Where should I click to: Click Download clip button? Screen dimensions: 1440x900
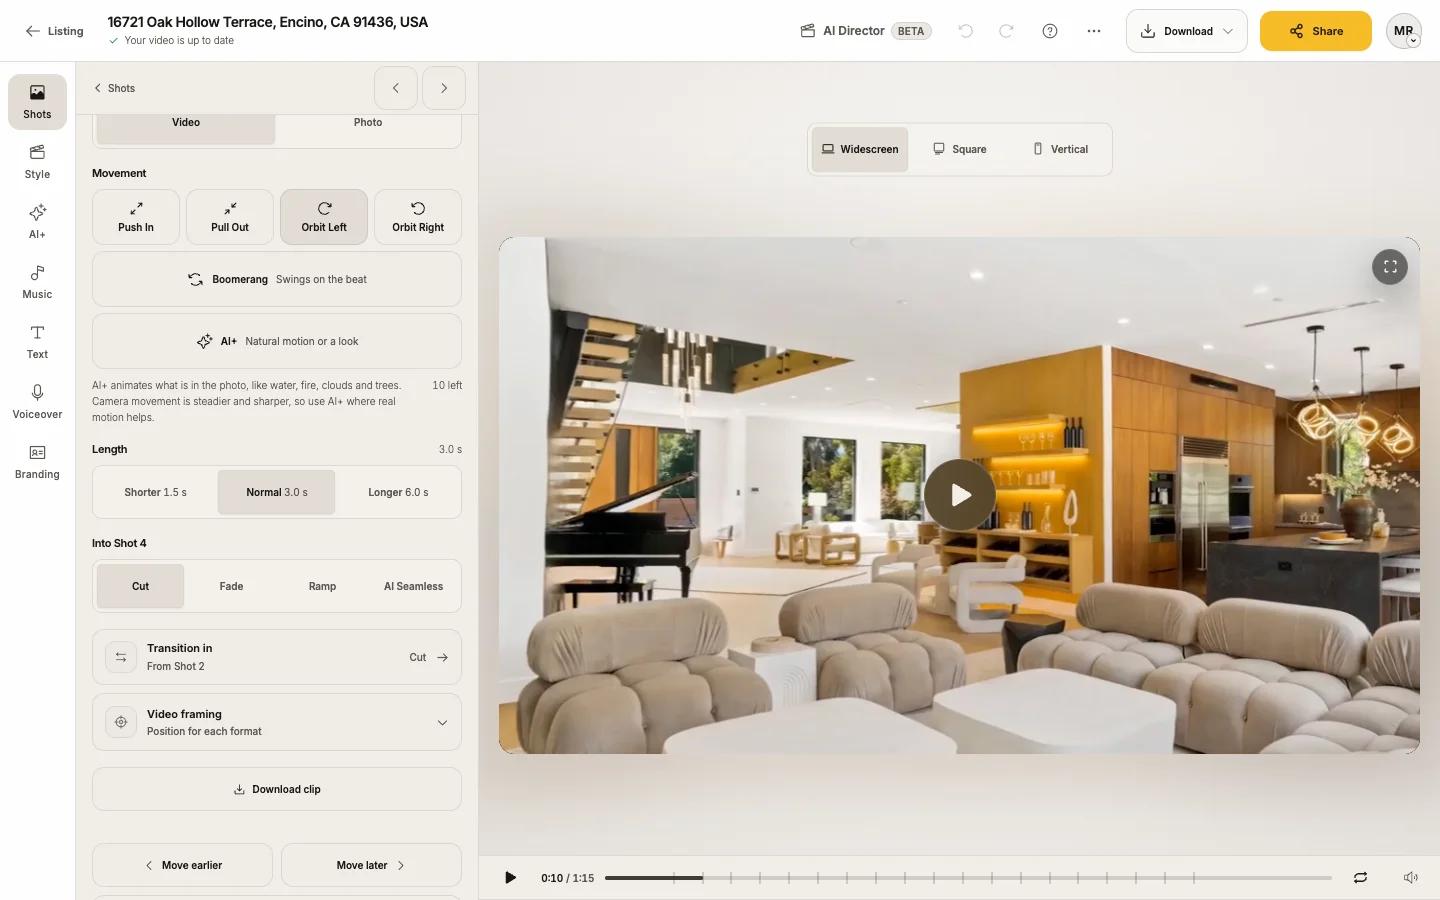277,789
